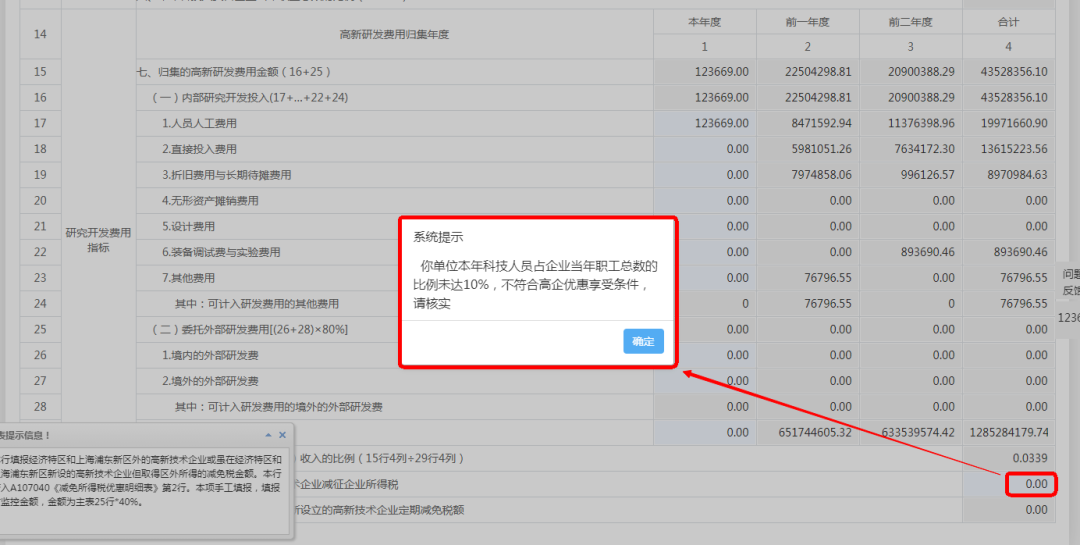Viewport: 1080px width, 545px height.
Task: Click row 18 prior-year value 5981051.26
Action: point(807,149)
